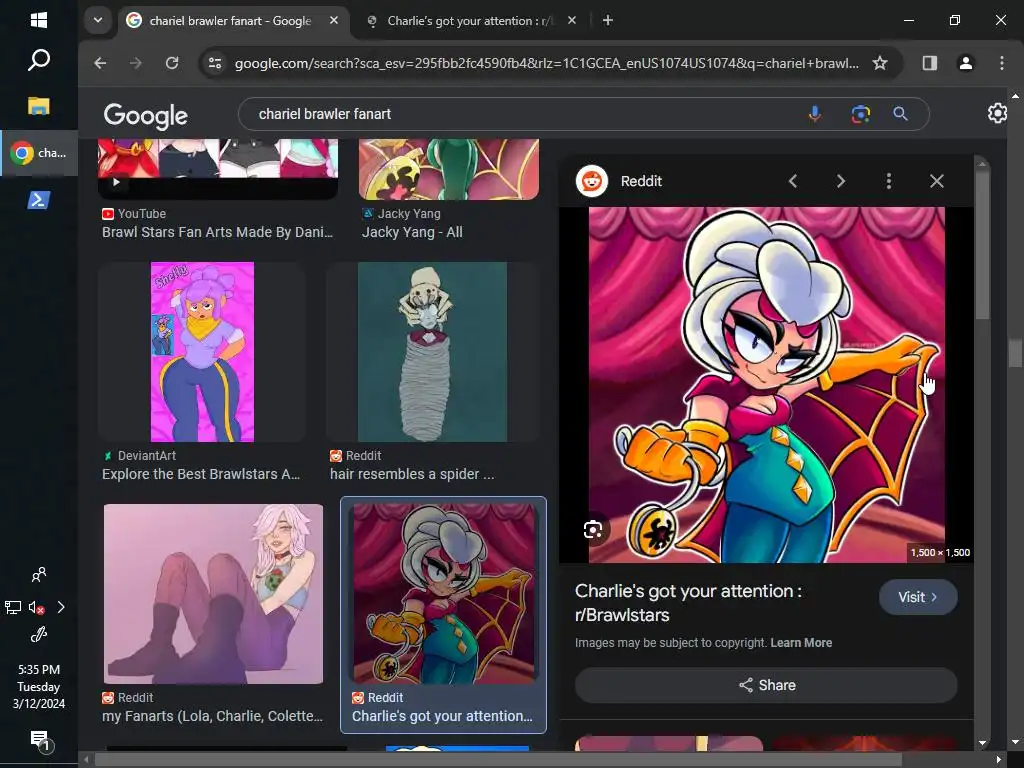Click the preview panel vertical scrollbar
Viewport: 1024px width, 768px height.
pos(982,245)
